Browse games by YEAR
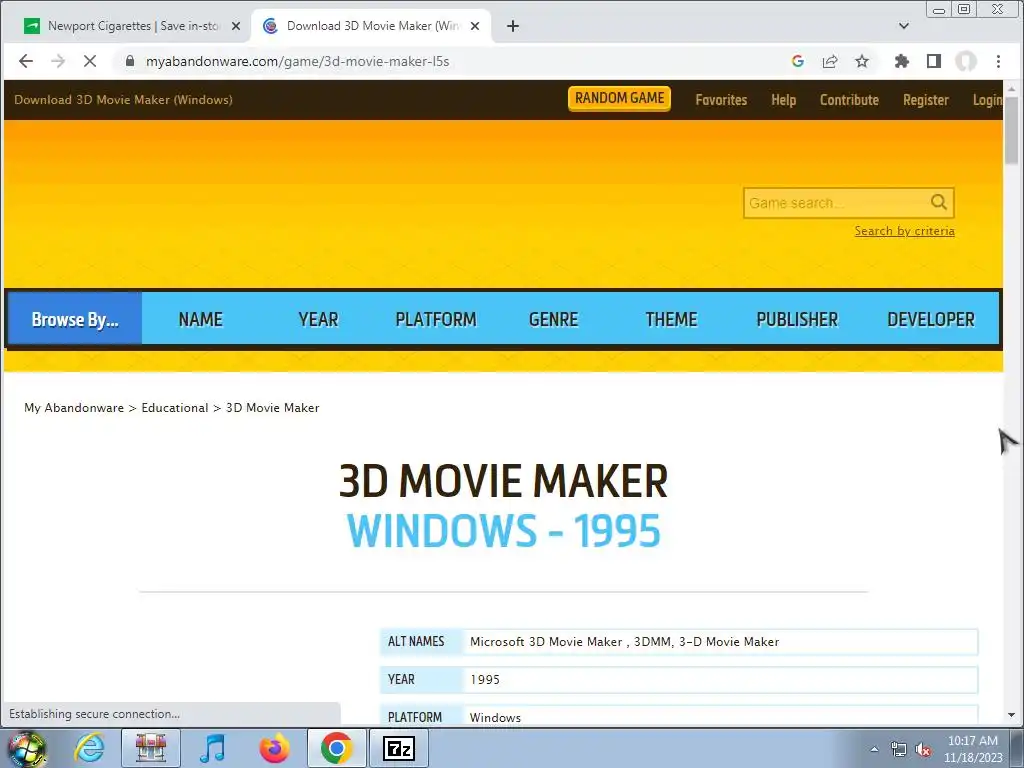This screenshot has width=1024, height=768. (318, 319)
